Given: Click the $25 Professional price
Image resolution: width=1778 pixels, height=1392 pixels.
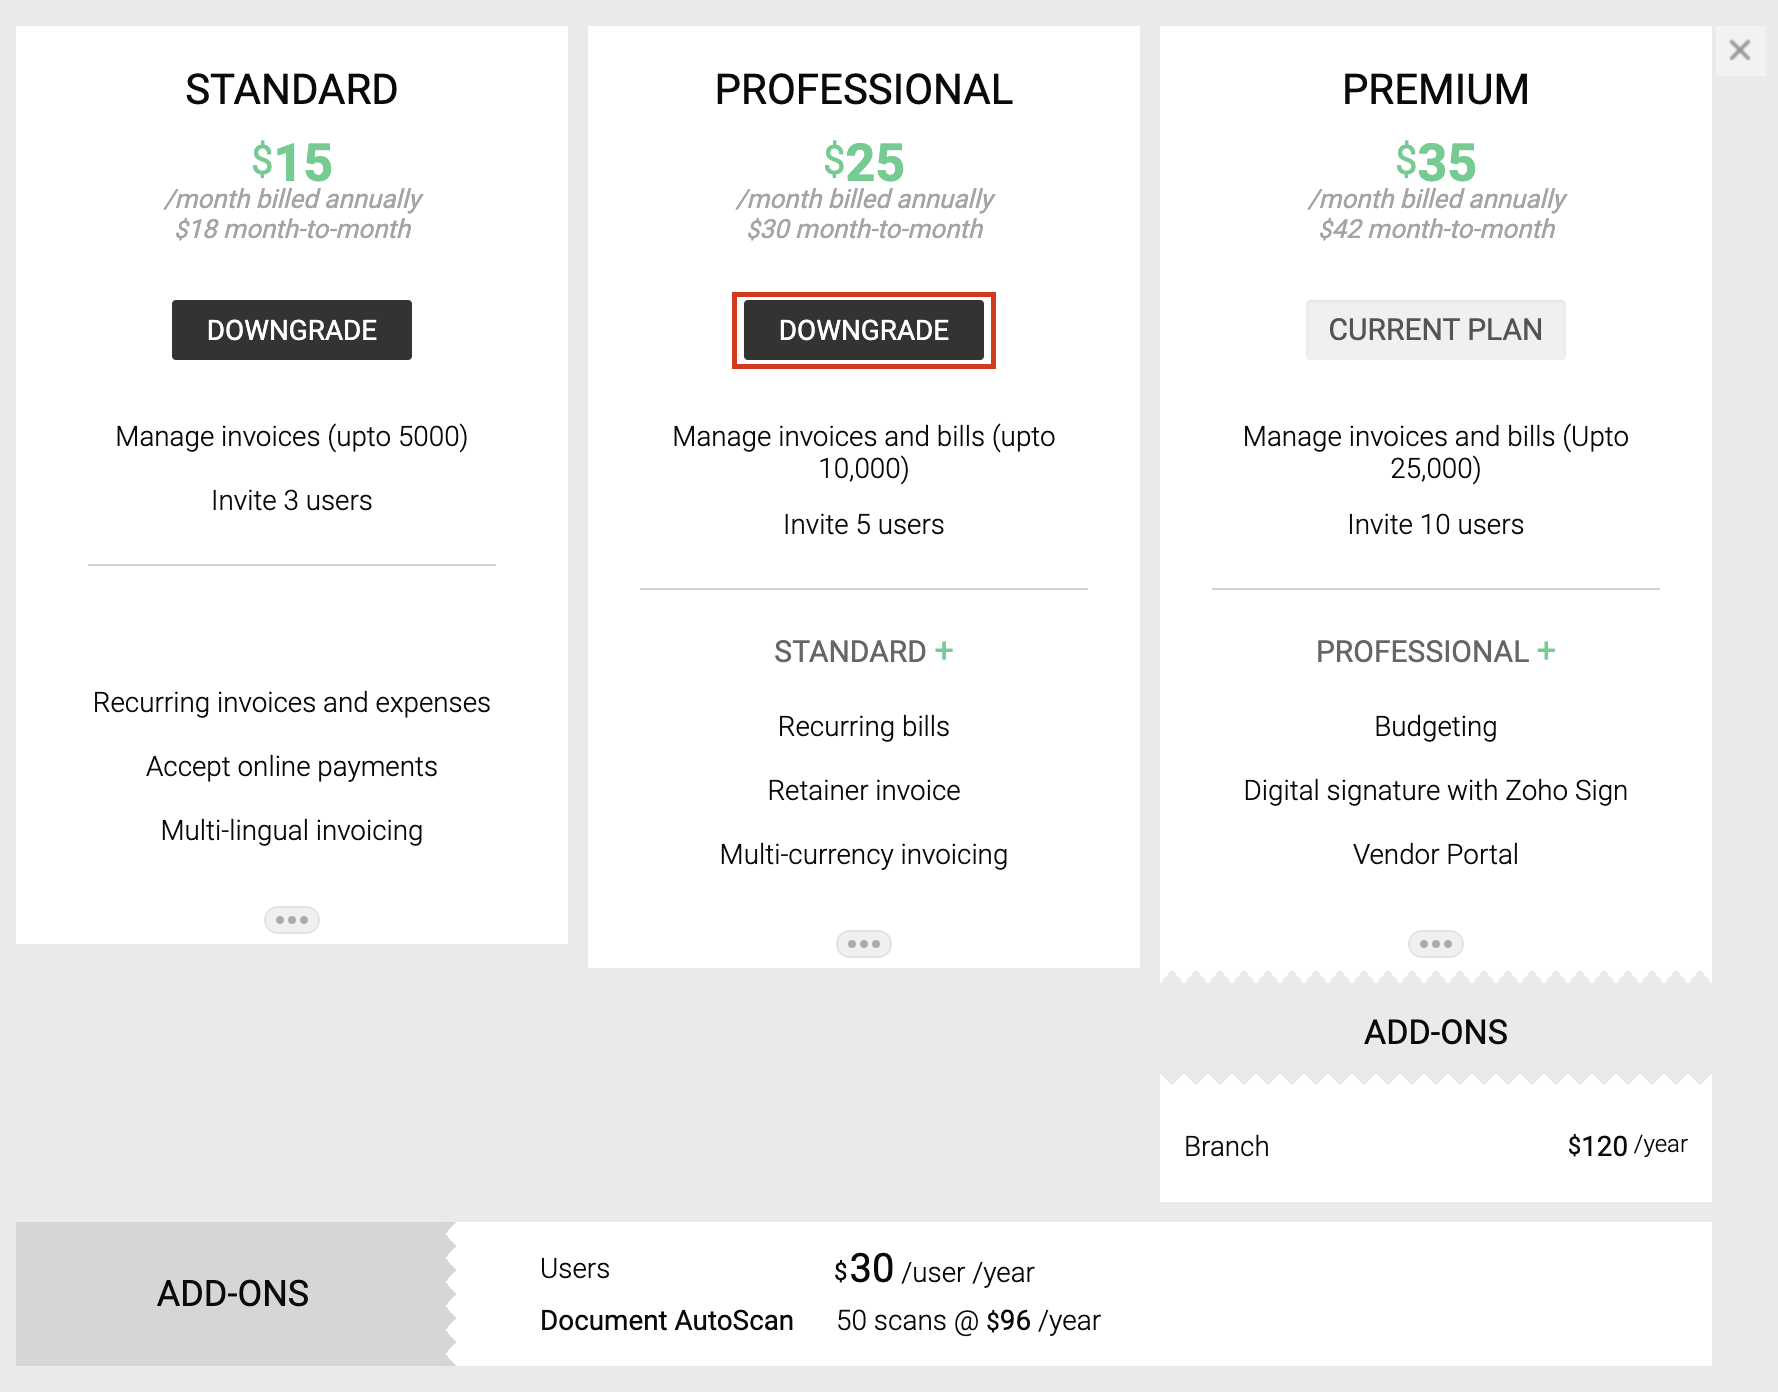Looking at the screenshot, I should tap(864, 162).
